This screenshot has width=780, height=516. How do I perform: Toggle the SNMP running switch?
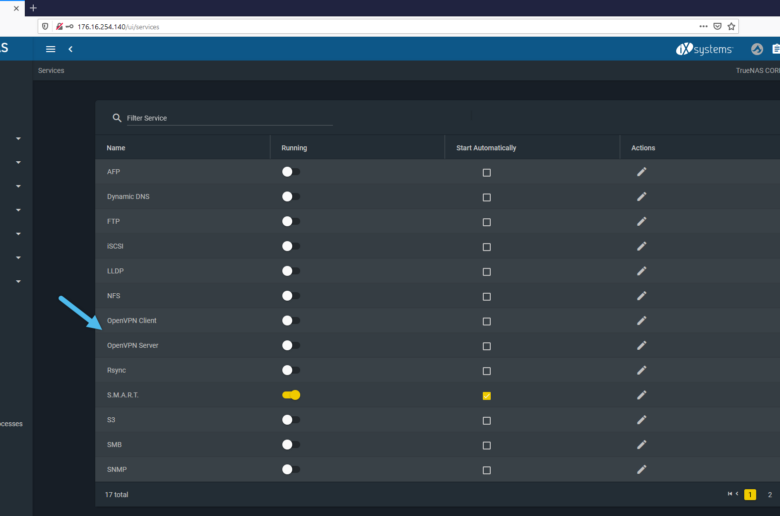point(291,469)
